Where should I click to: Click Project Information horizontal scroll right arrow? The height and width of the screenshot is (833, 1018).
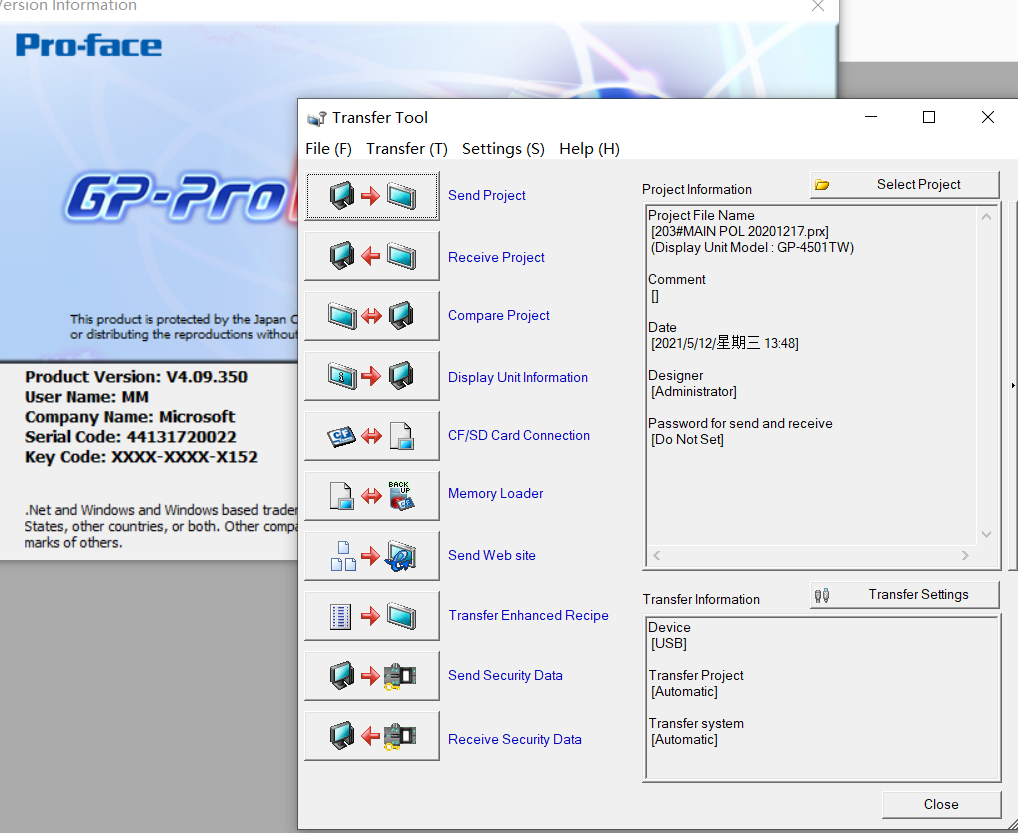pyautogui.click(x=965, y=555)
